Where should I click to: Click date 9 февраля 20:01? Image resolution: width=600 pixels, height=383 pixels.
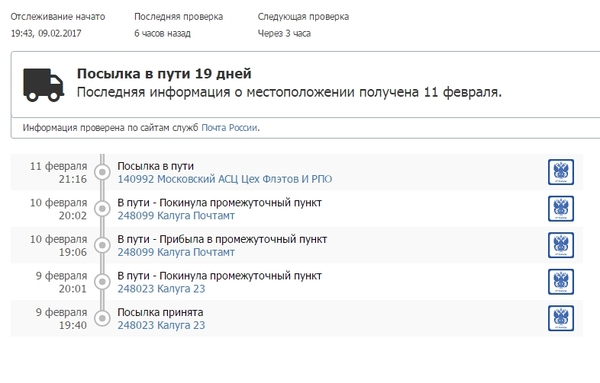point(61,282)
